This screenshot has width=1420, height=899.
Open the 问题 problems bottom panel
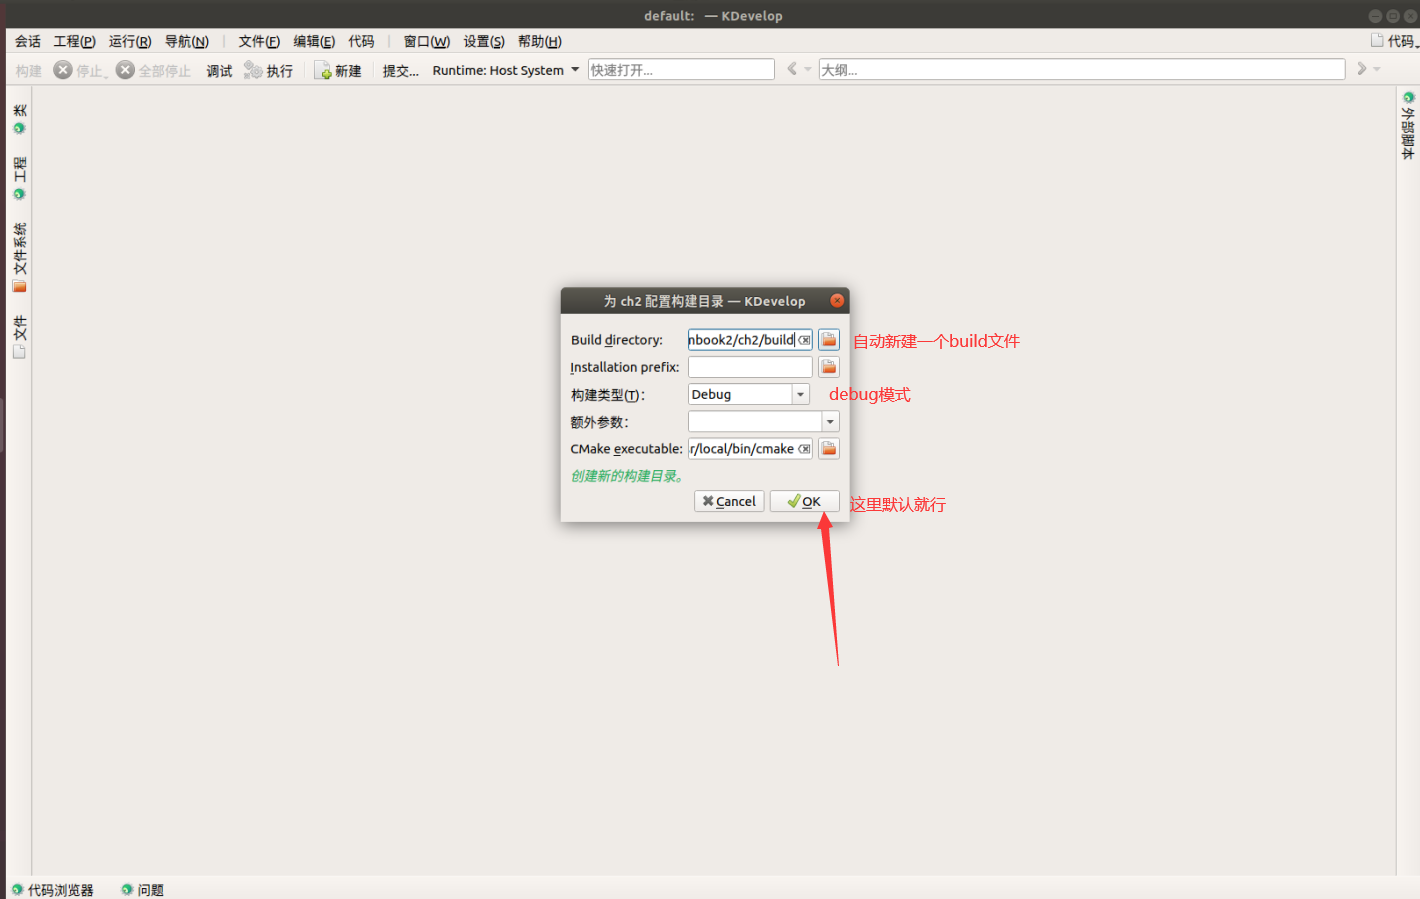tap(142, 890)
